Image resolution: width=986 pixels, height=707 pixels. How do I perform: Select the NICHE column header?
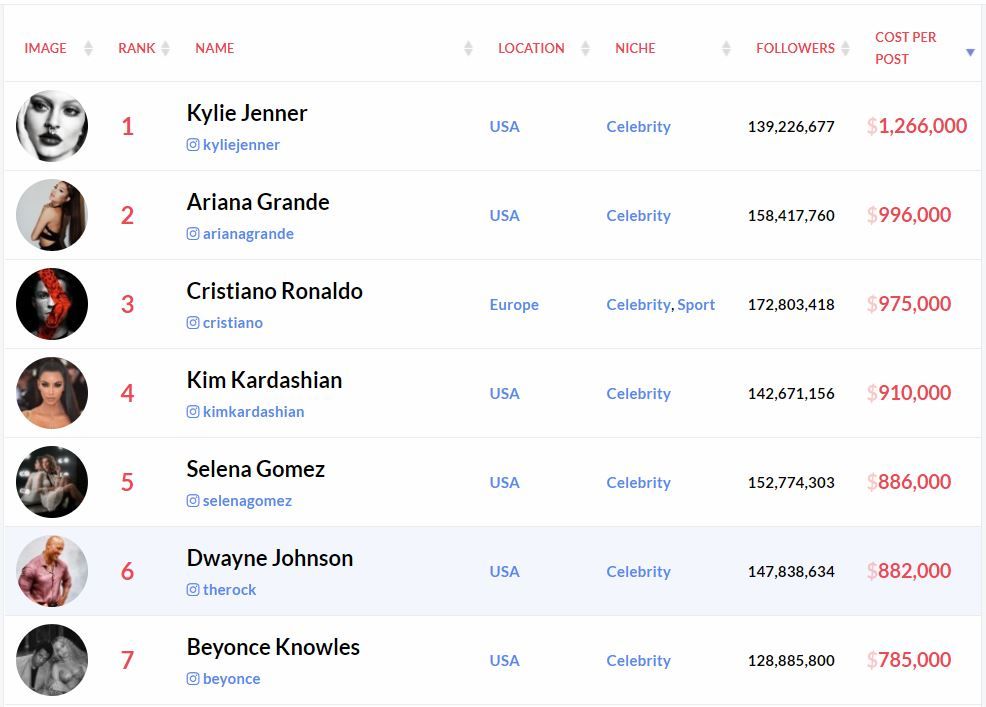click(635, 47)
